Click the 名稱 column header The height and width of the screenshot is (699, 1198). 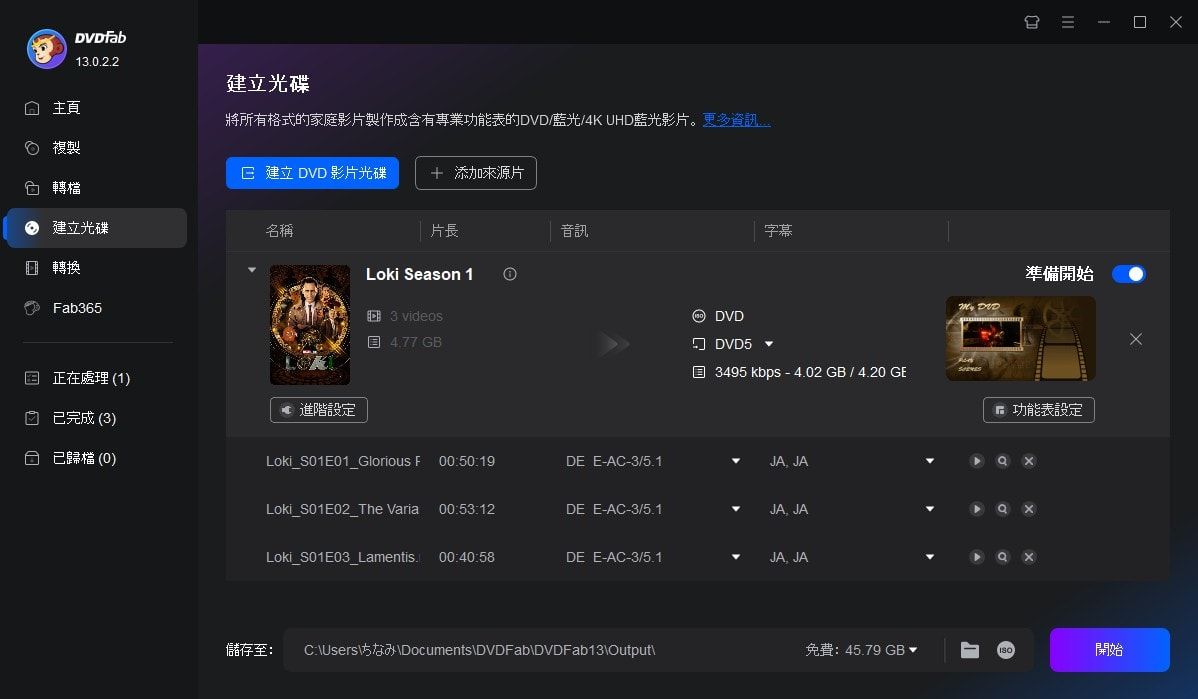(x=280, y=231)
